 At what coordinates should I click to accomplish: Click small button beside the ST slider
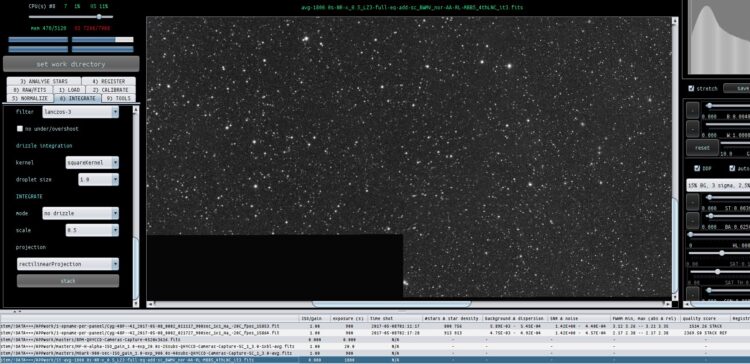(x=693, y=202)
